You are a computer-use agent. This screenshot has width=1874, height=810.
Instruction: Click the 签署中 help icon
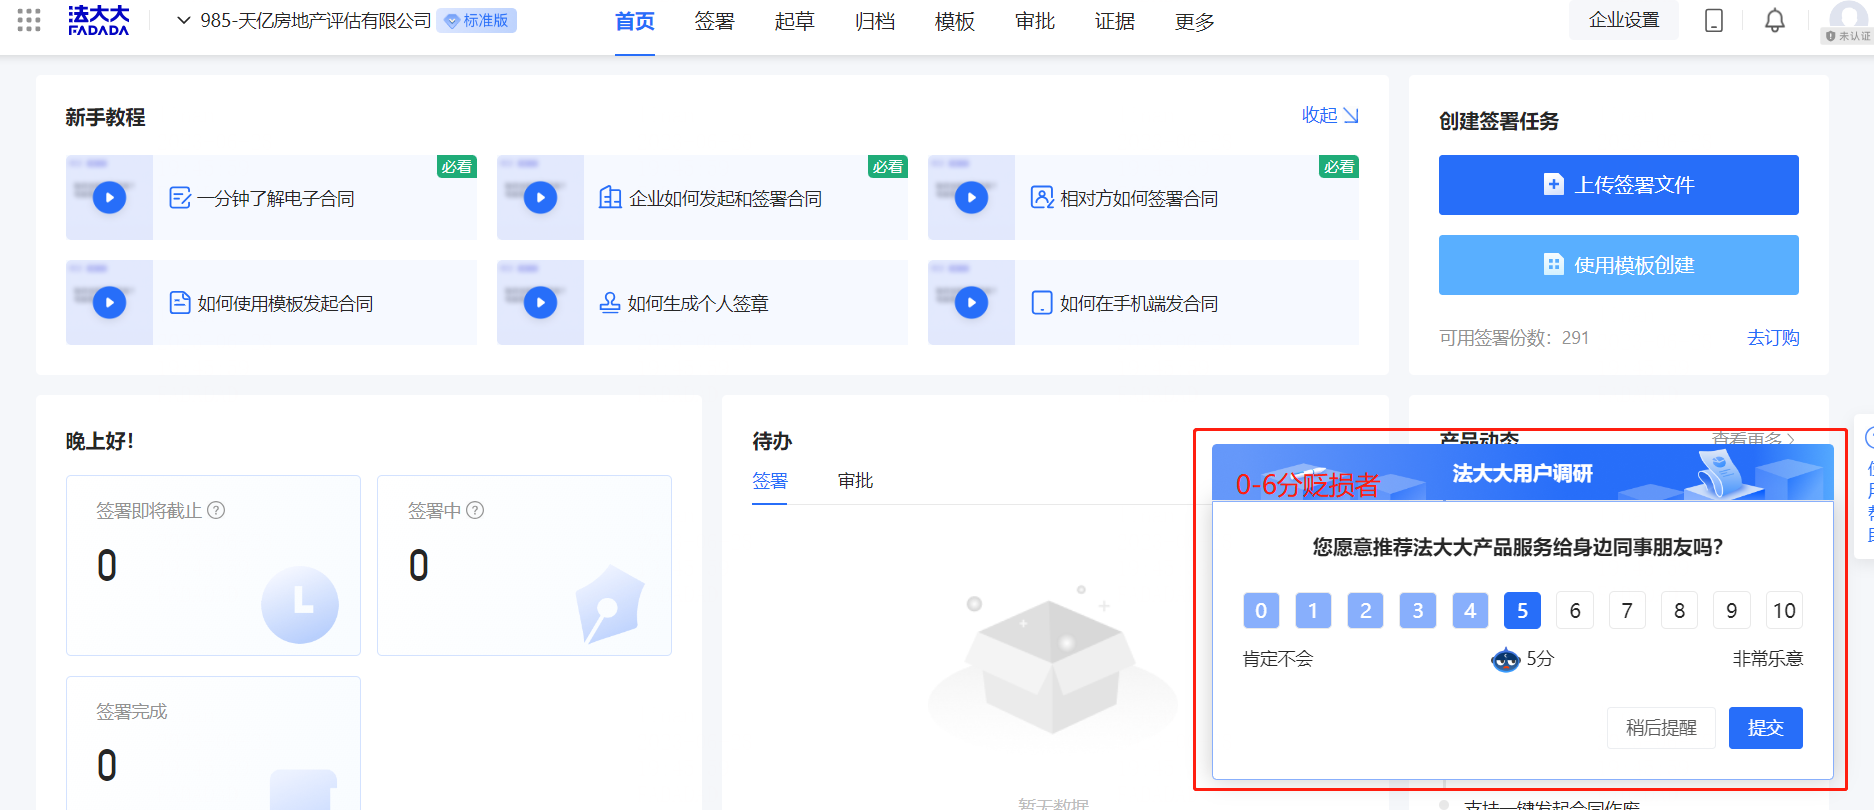click(476, 510)
